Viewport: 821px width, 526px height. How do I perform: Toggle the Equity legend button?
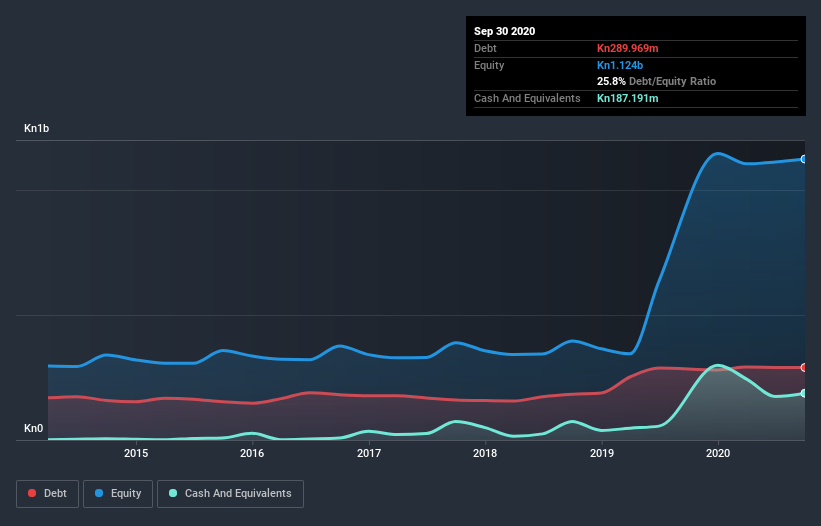118,494
